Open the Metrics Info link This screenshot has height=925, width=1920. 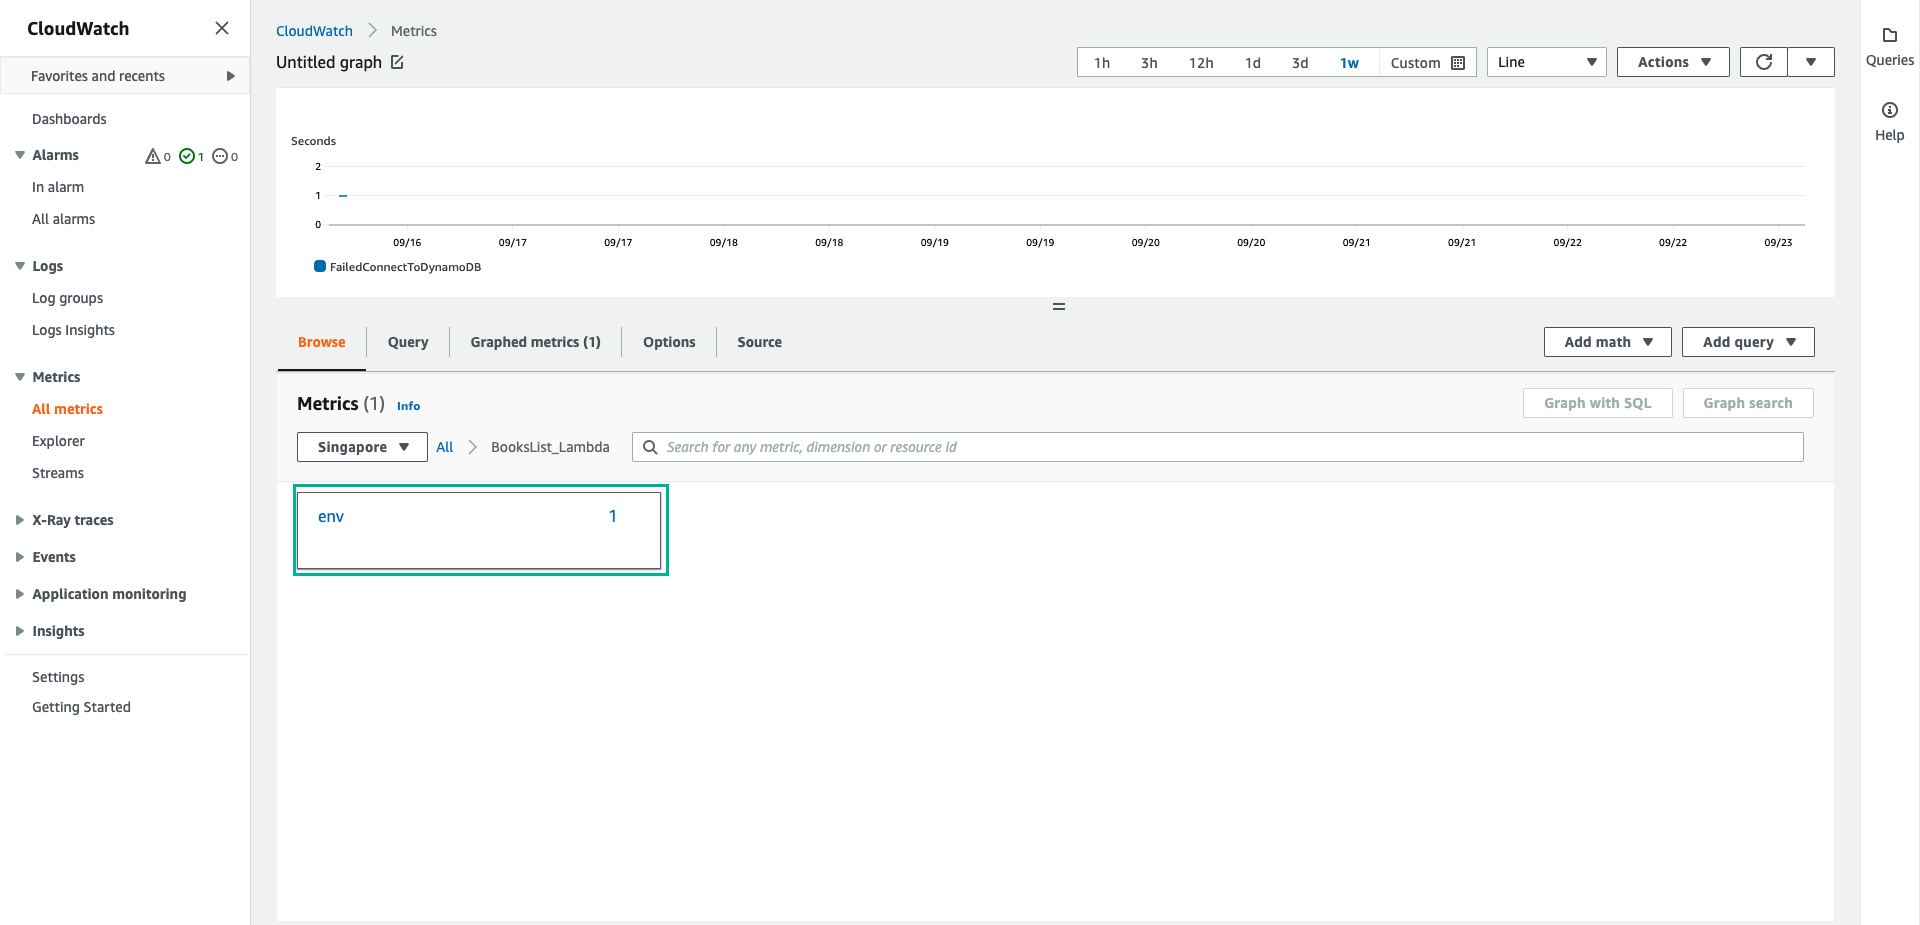[408, 406]
